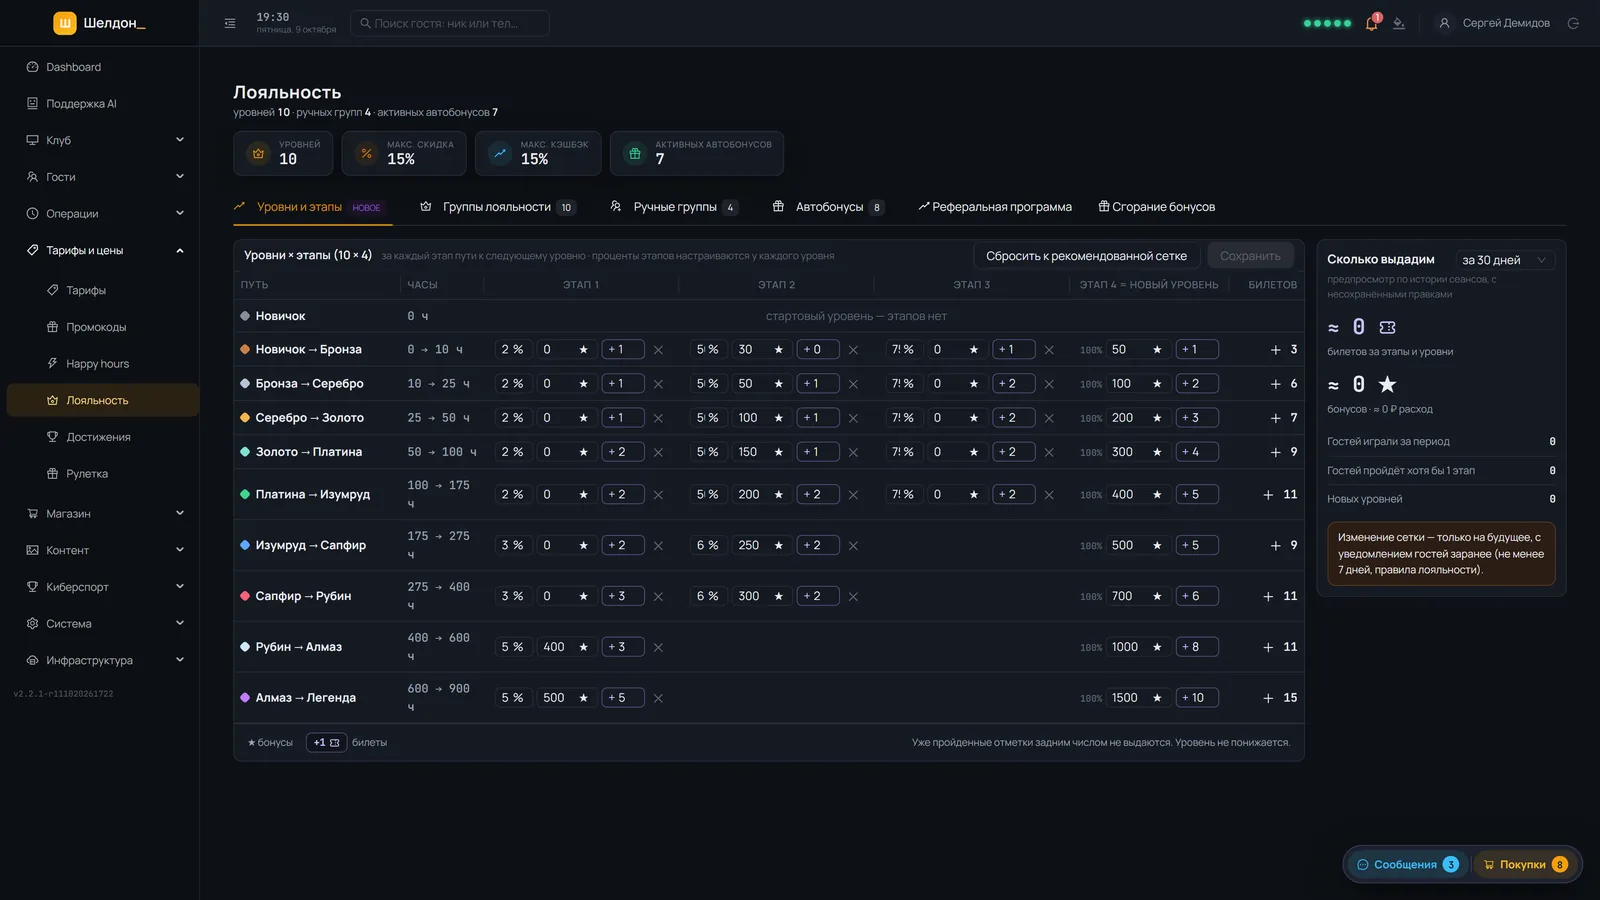Open the Сгорание бонусов tab
The height and width of the screenshot is (900, 1600).
1157,207
